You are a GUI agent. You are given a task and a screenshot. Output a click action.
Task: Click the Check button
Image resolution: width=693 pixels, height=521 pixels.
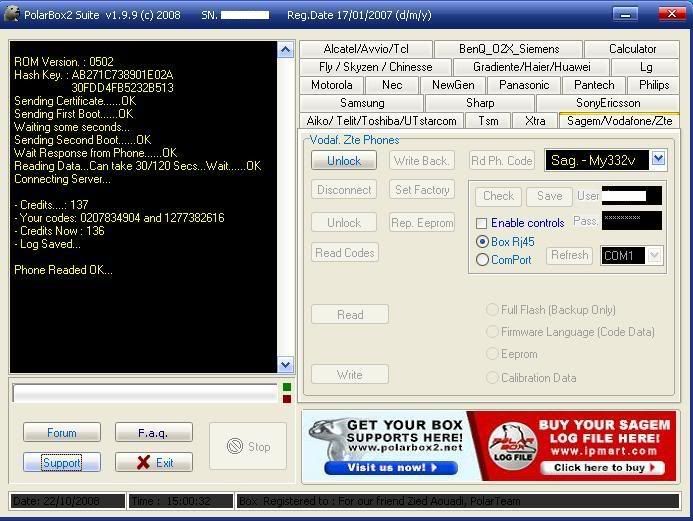tap(498, 196)
